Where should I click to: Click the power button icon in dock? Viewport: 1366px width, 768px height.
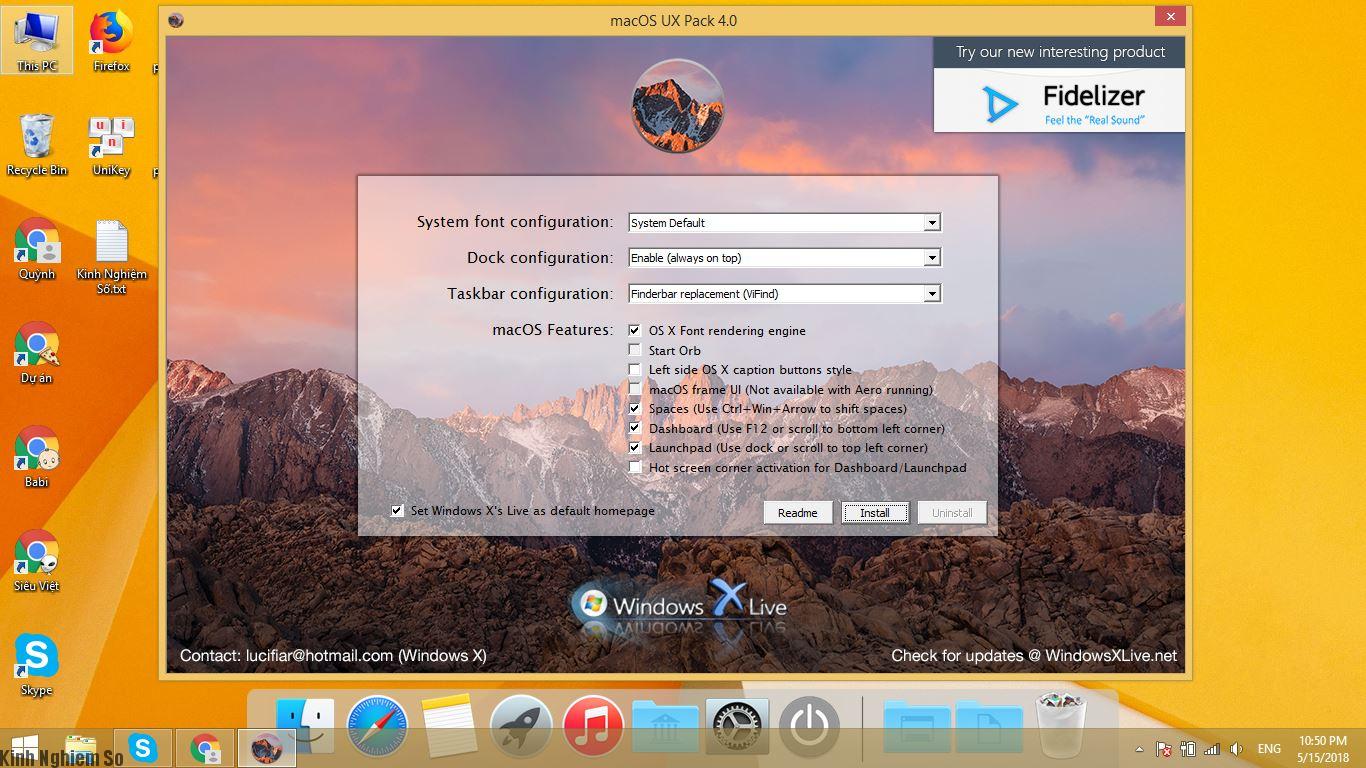[808, 726]
